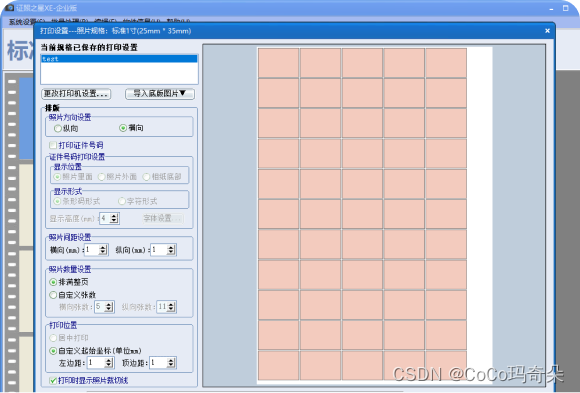Increase the 纵向(mm) spacing with up arrow
This screenshot has width=580, height=393.
coord(171,247)
